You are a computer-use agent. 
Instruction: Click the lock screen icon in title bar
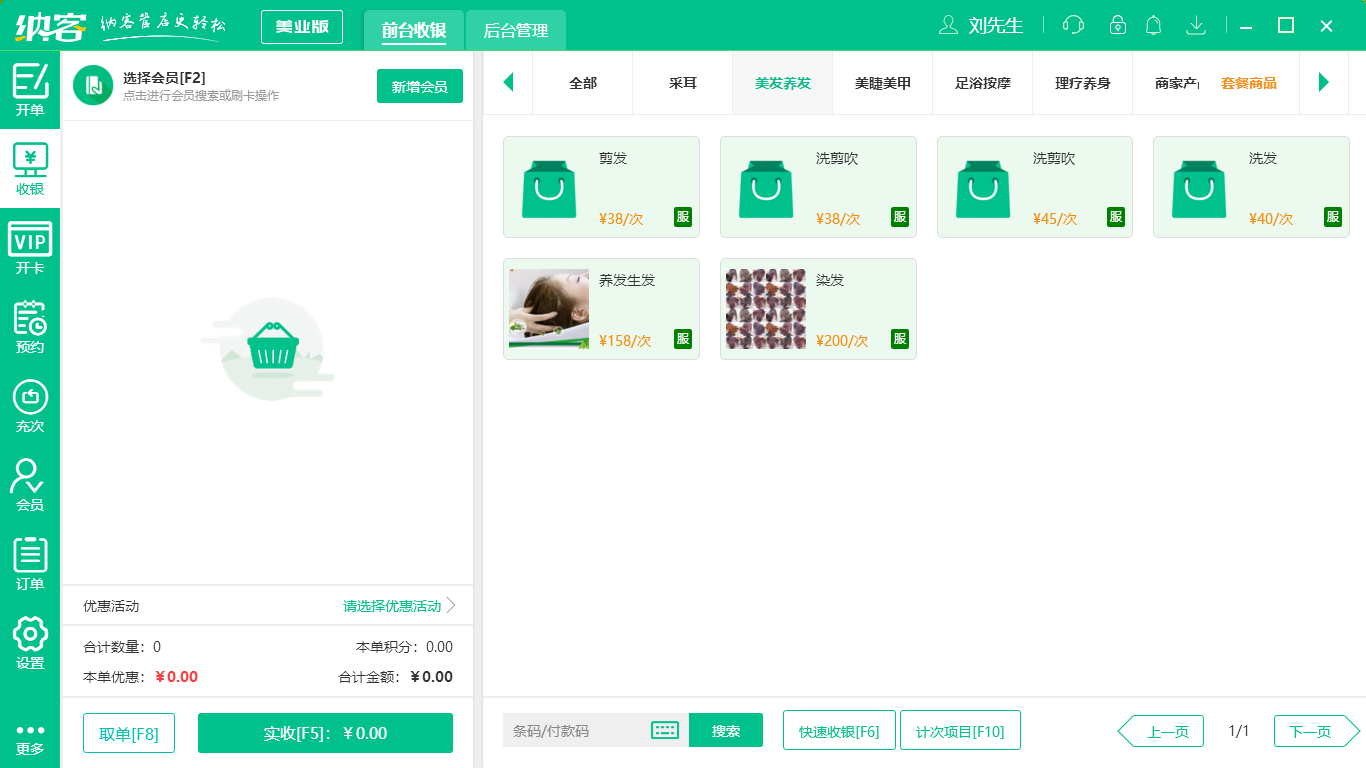(x=1118, y=25)
